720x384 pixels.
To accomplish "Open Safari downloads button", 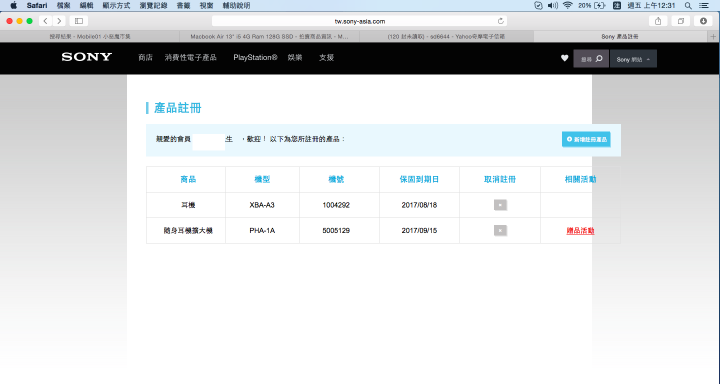I will [x=703, y=21].
